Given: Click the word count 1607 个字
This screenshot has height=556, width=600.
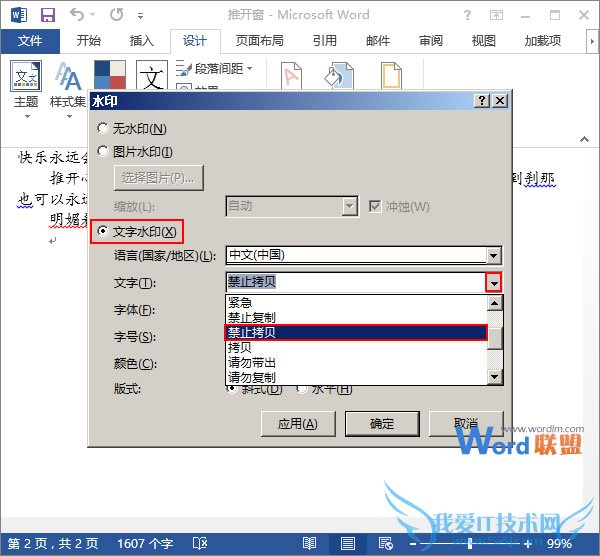Looking at the screenshot, I should pyautogui.click(x=145, y=544).
